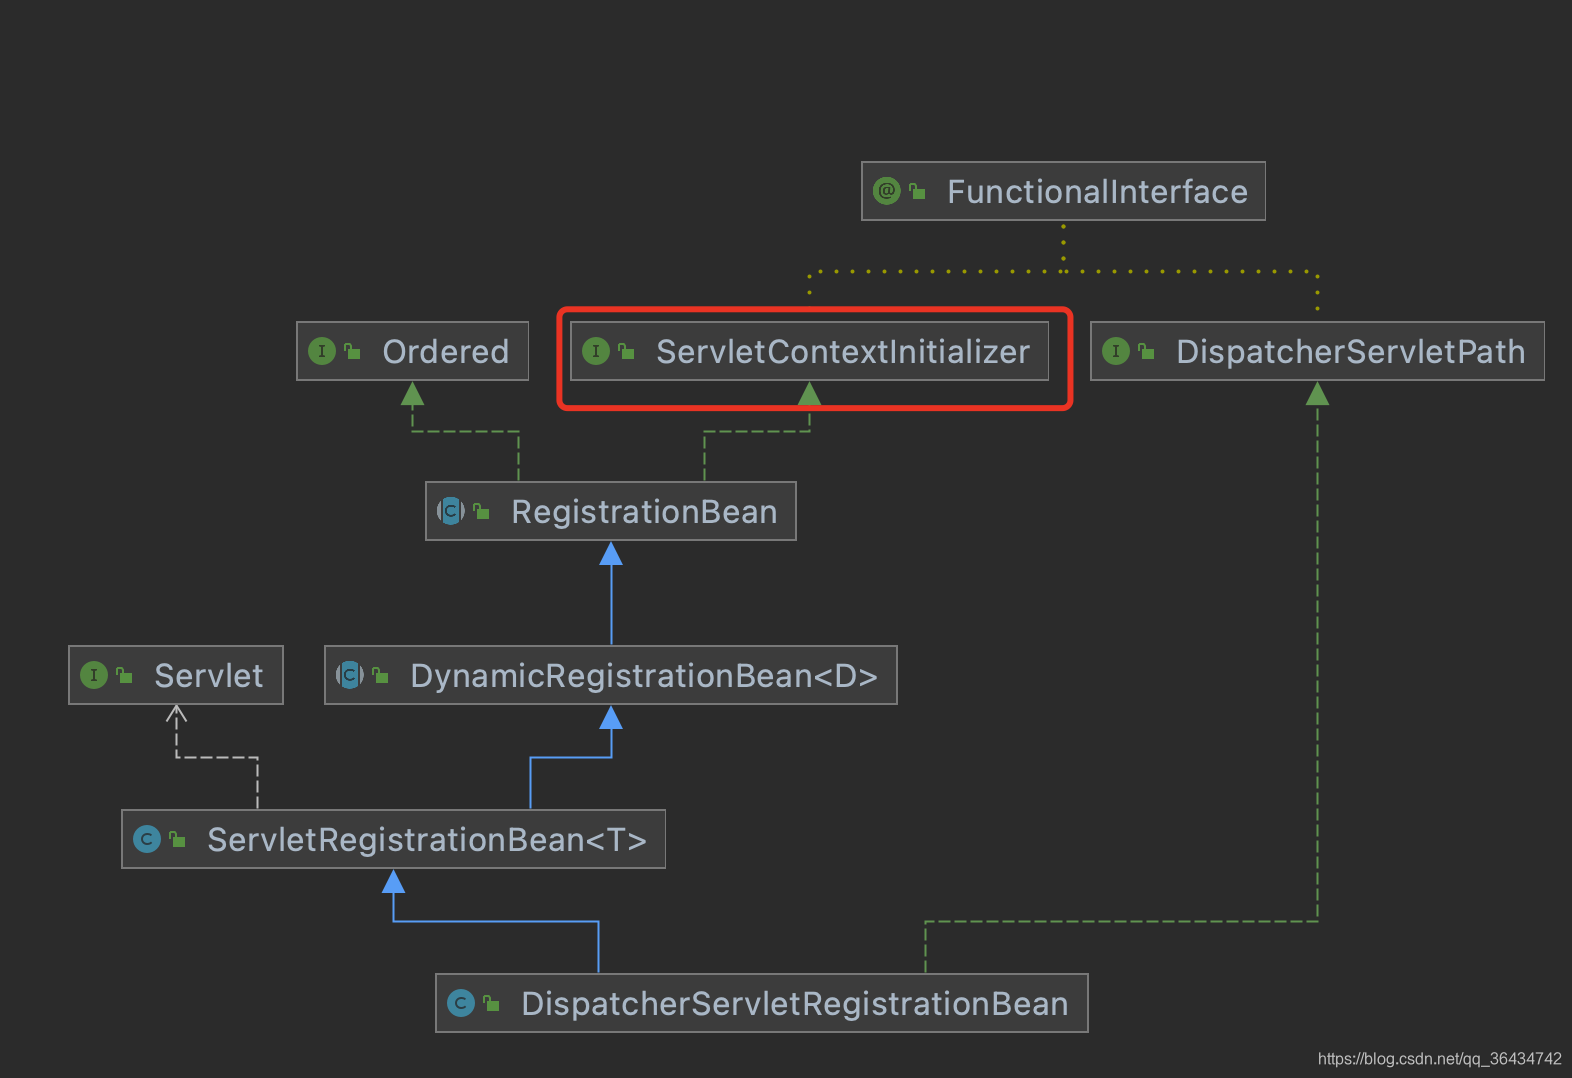Click the class icon on DispatcherServletRegistrationBean node

point(461,1003)
